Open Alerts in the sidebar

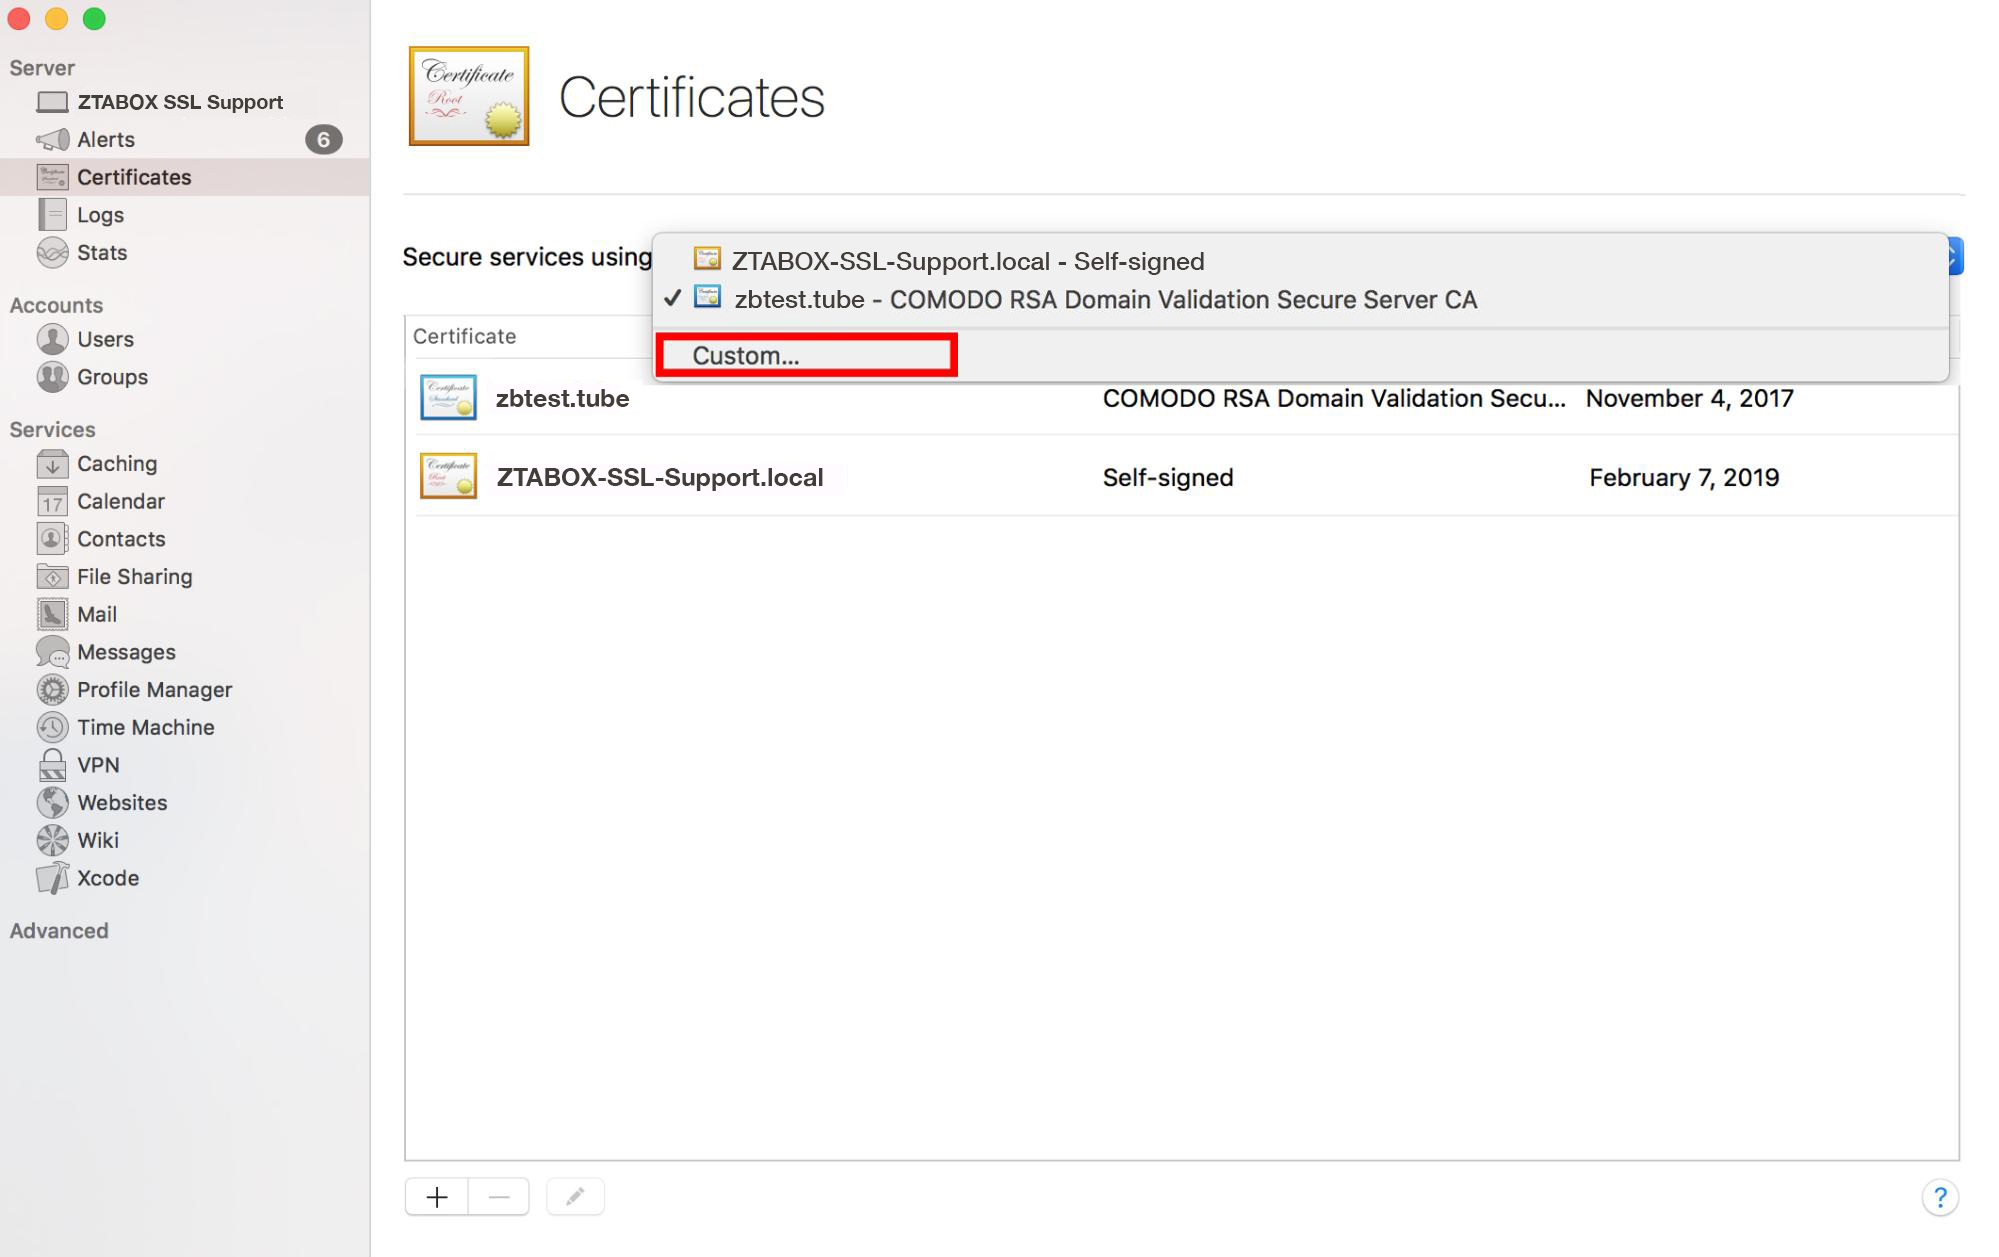pos(105,140)
